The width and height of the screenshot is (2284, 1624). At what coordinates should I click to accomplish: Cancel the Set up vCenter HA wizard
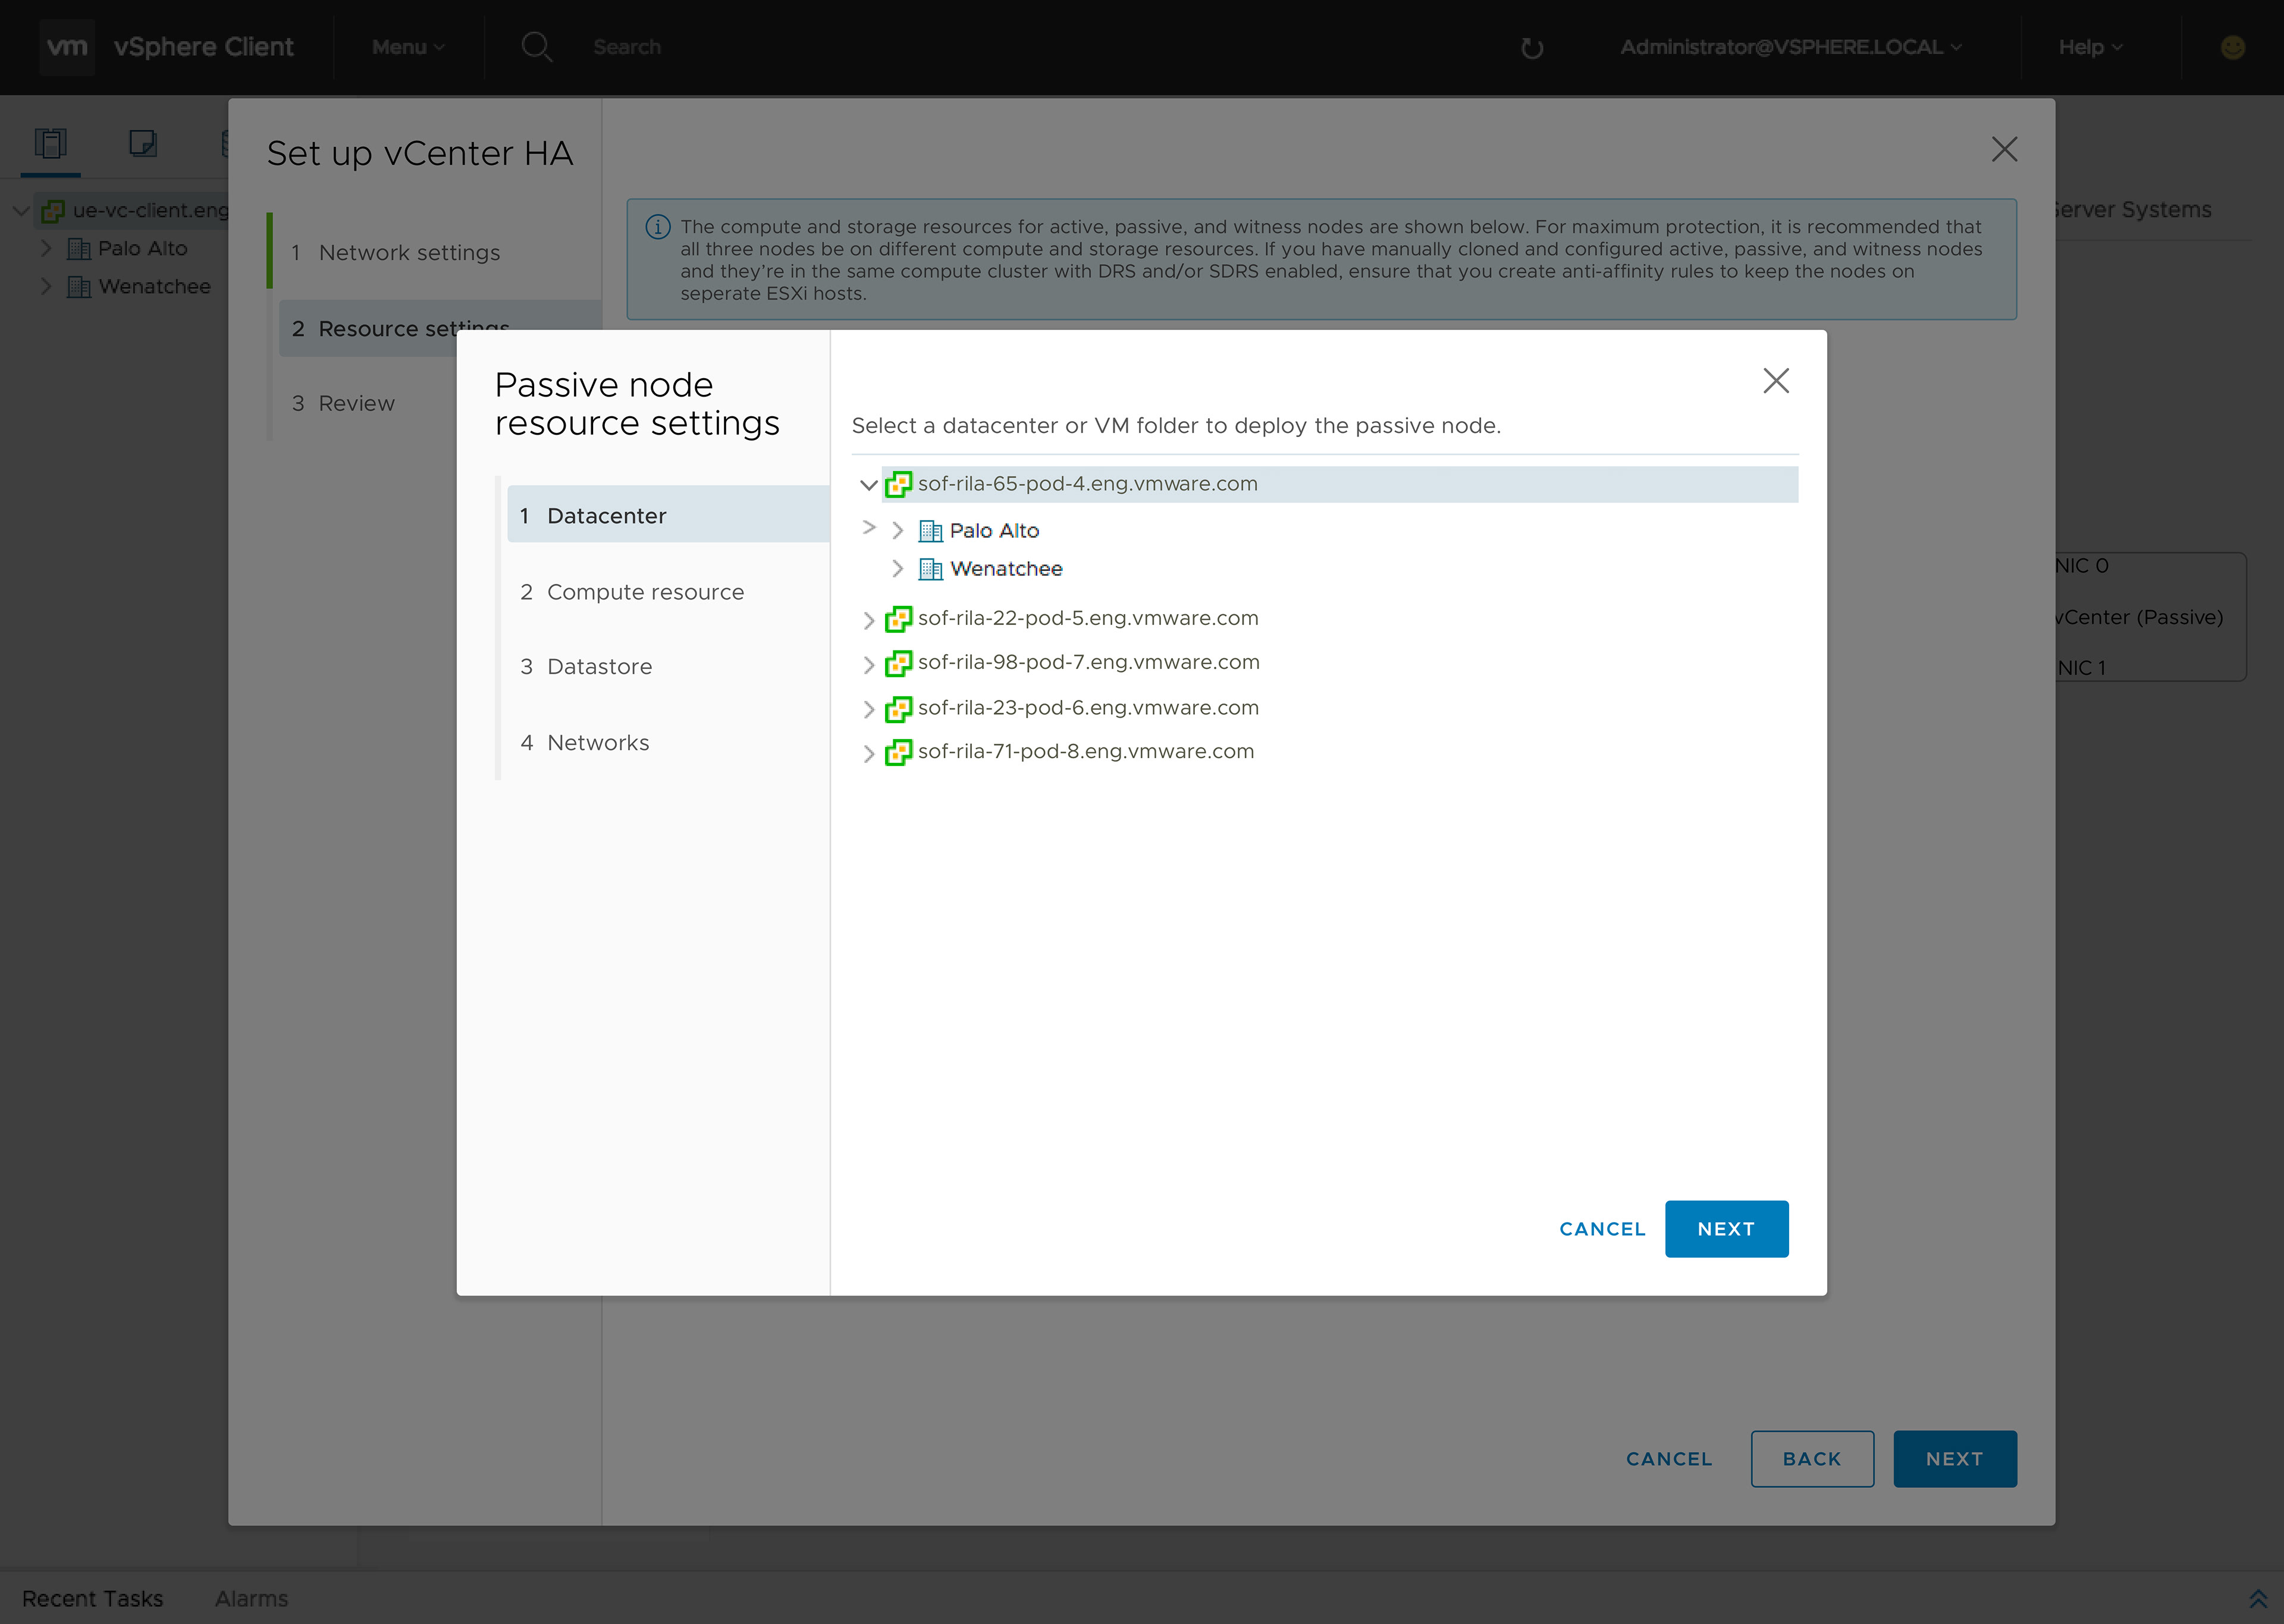point(1669,1459)
